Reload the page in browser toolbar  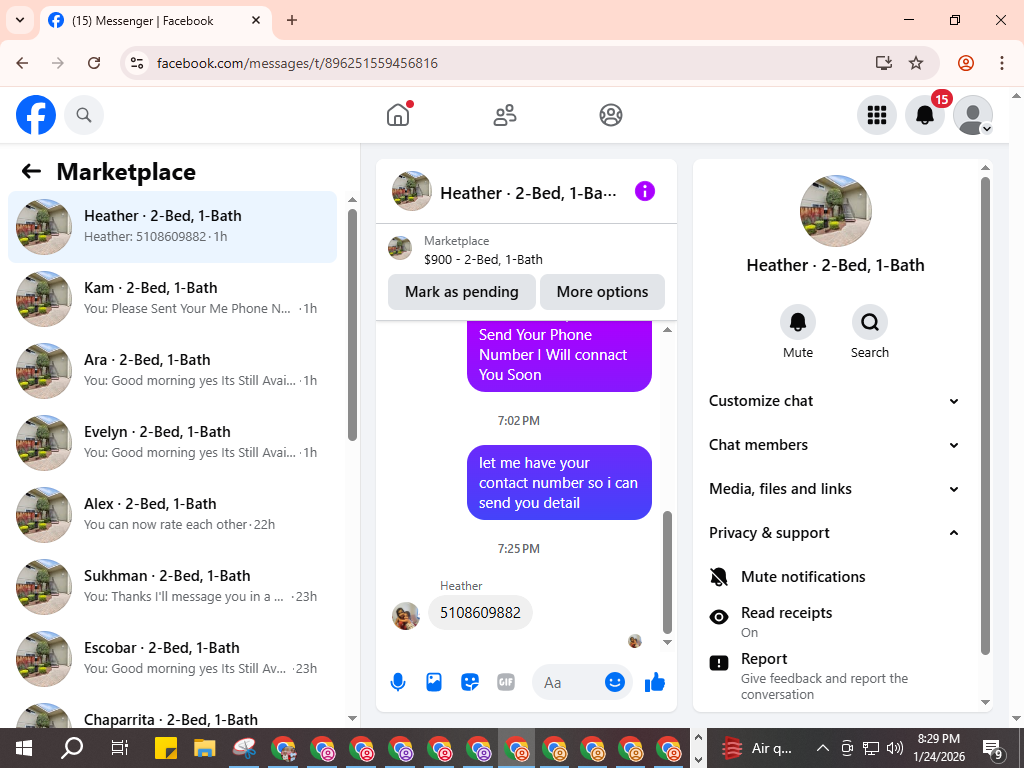click(x=94, y=63)
